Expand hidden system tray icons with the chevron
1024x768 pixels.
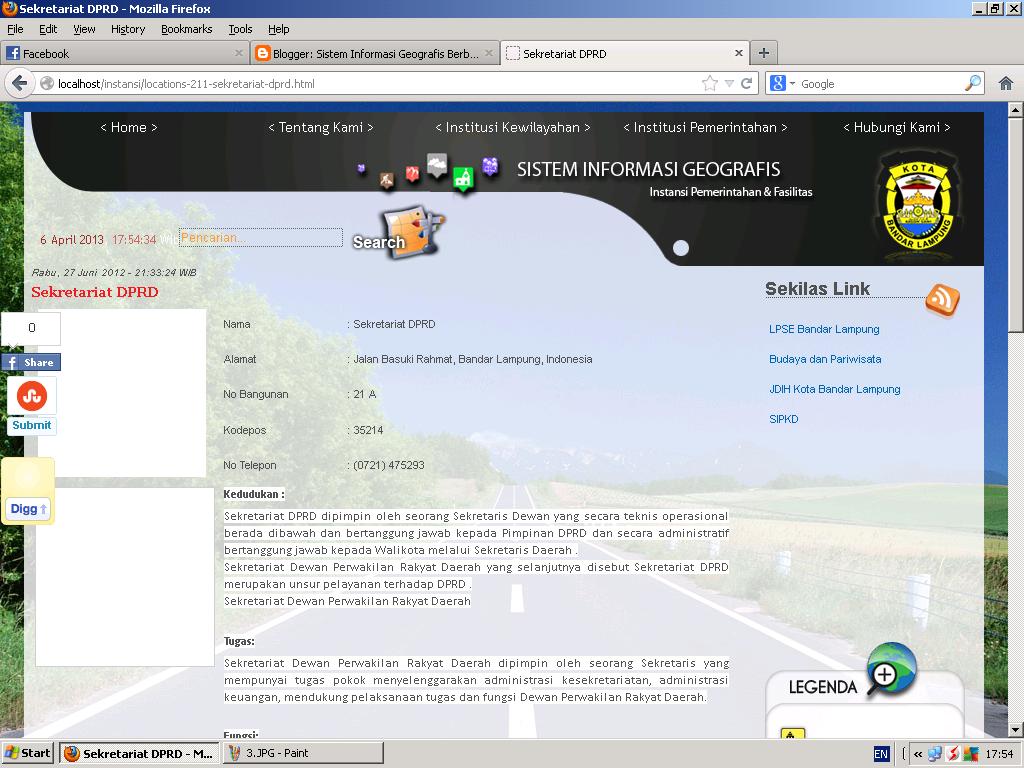coord(917,753)
